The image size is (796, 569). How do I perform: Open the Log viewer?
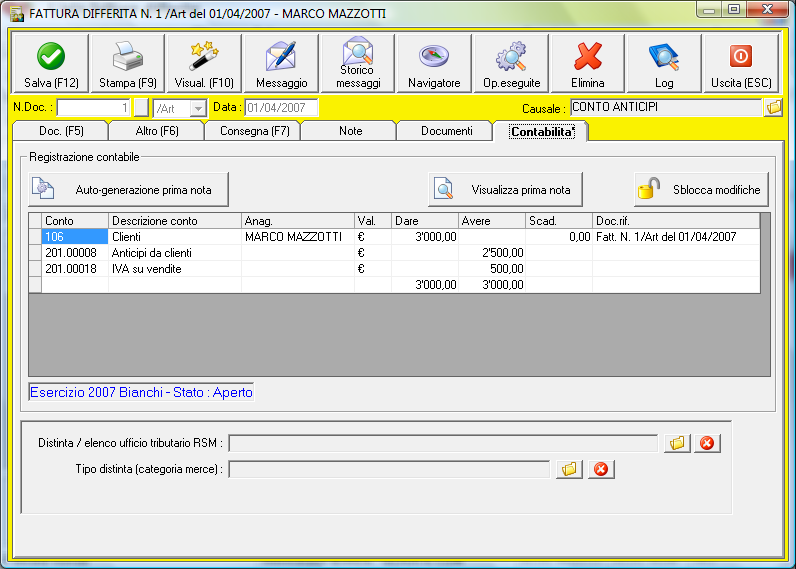click(x=664, y=63)
